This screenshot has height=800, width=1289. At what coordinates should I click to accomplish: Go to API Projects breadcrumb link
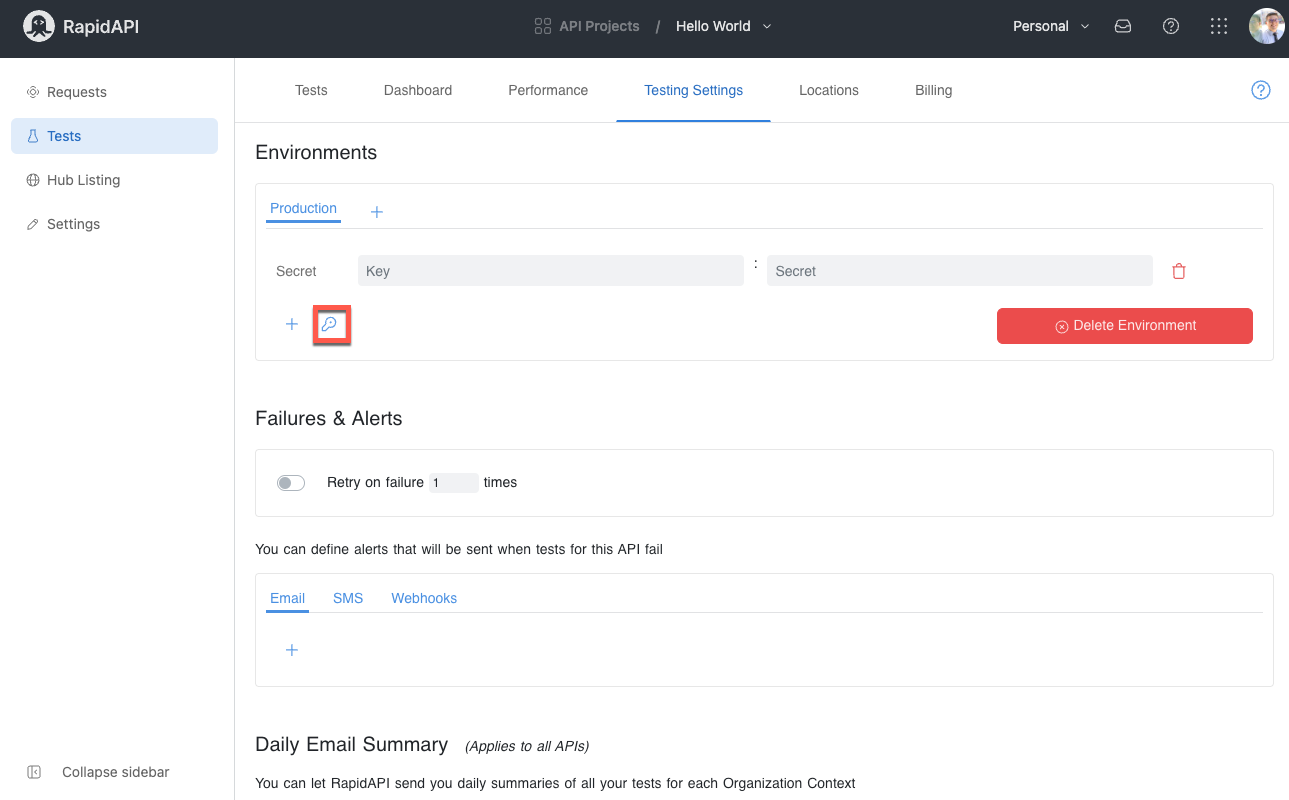pos(587,26)
